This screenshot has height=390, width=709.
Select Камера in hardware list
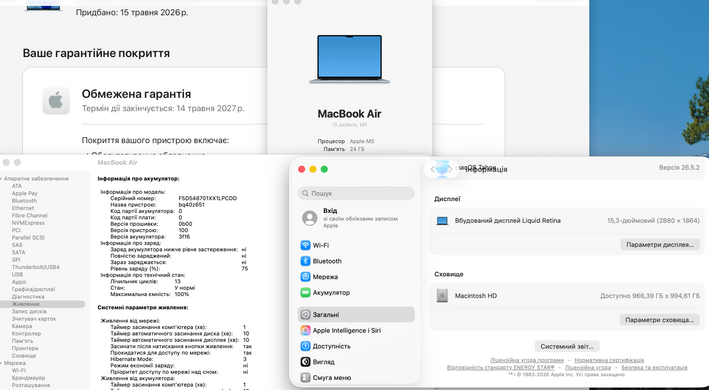22,326
